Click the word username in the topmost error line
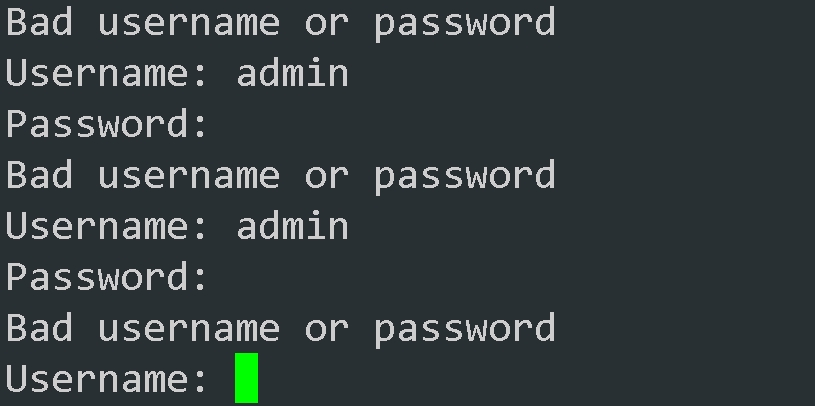The height and width of the screenshot is (406, 815). point(189,22)
